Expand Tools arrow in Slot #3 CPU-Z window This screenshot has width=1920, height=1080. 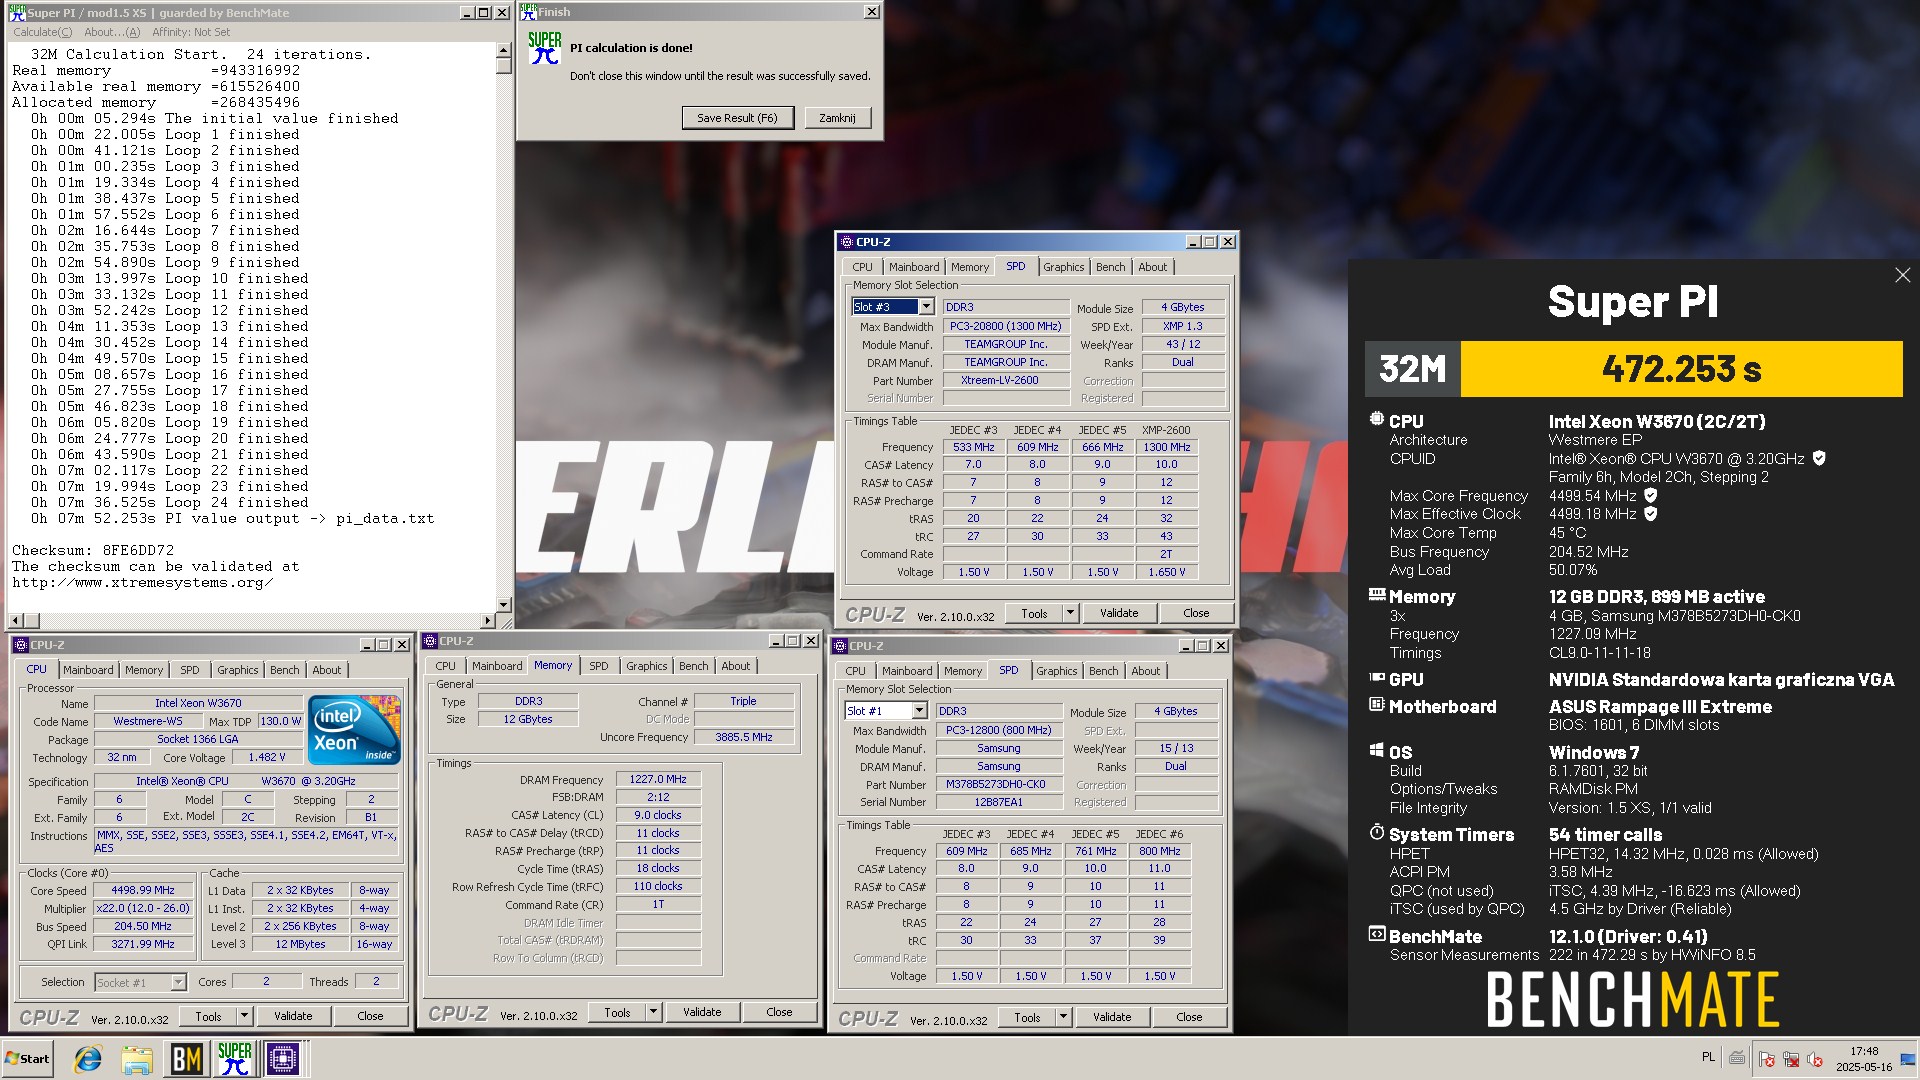point(1070,613)
